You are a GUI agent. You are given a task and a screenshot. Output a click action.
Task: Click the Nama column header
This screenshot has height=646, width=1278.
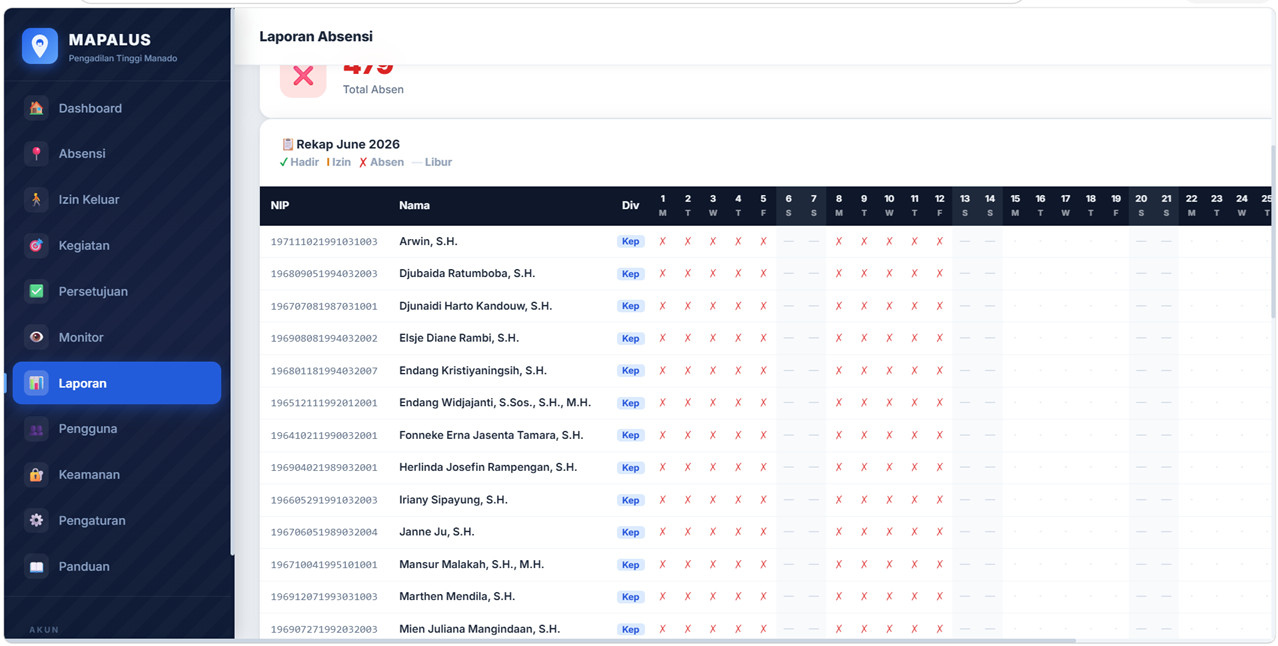(x=414, y=205)
